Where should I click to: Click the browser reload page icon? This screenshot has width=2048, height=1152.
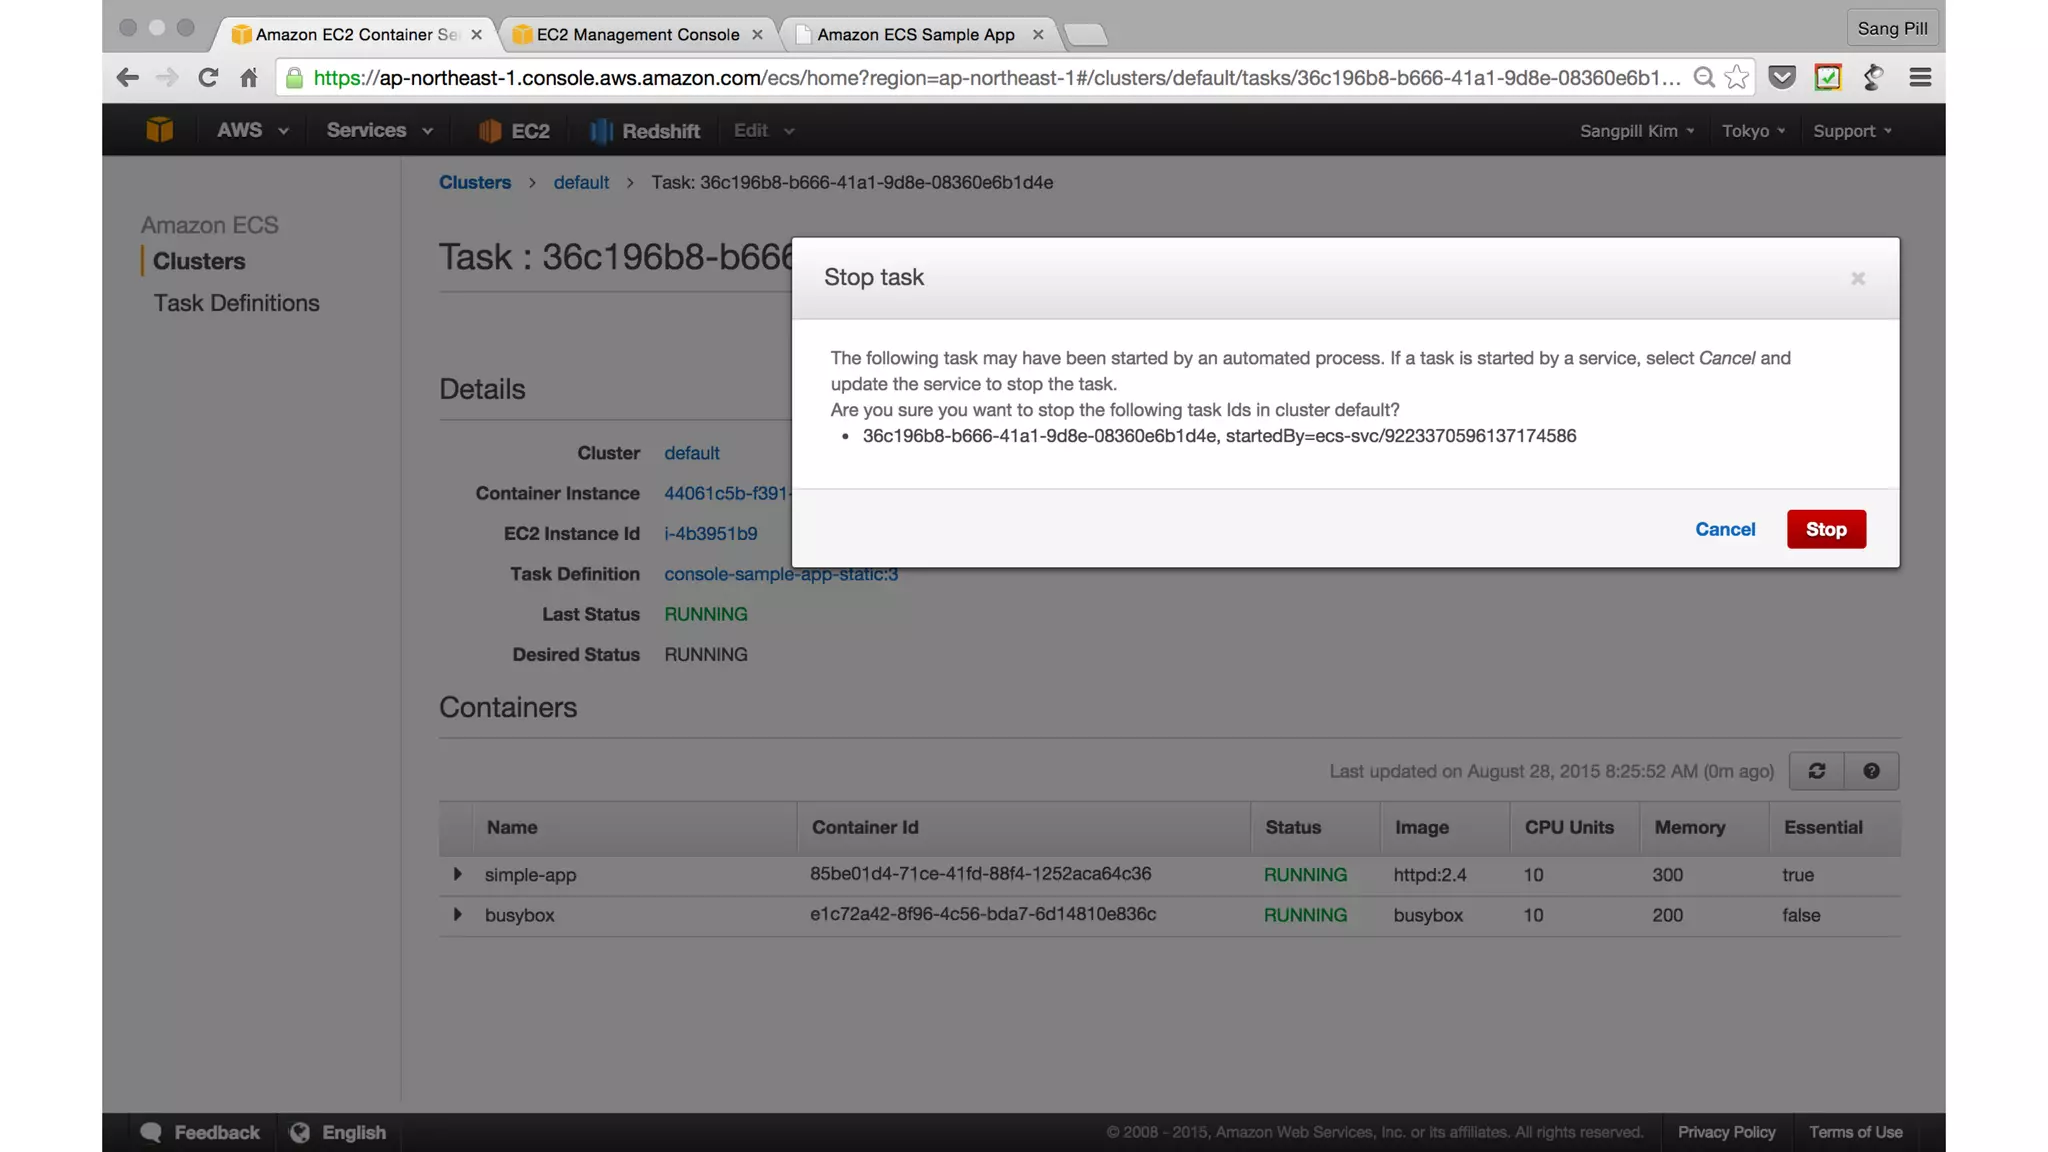(x=207, y=78)
